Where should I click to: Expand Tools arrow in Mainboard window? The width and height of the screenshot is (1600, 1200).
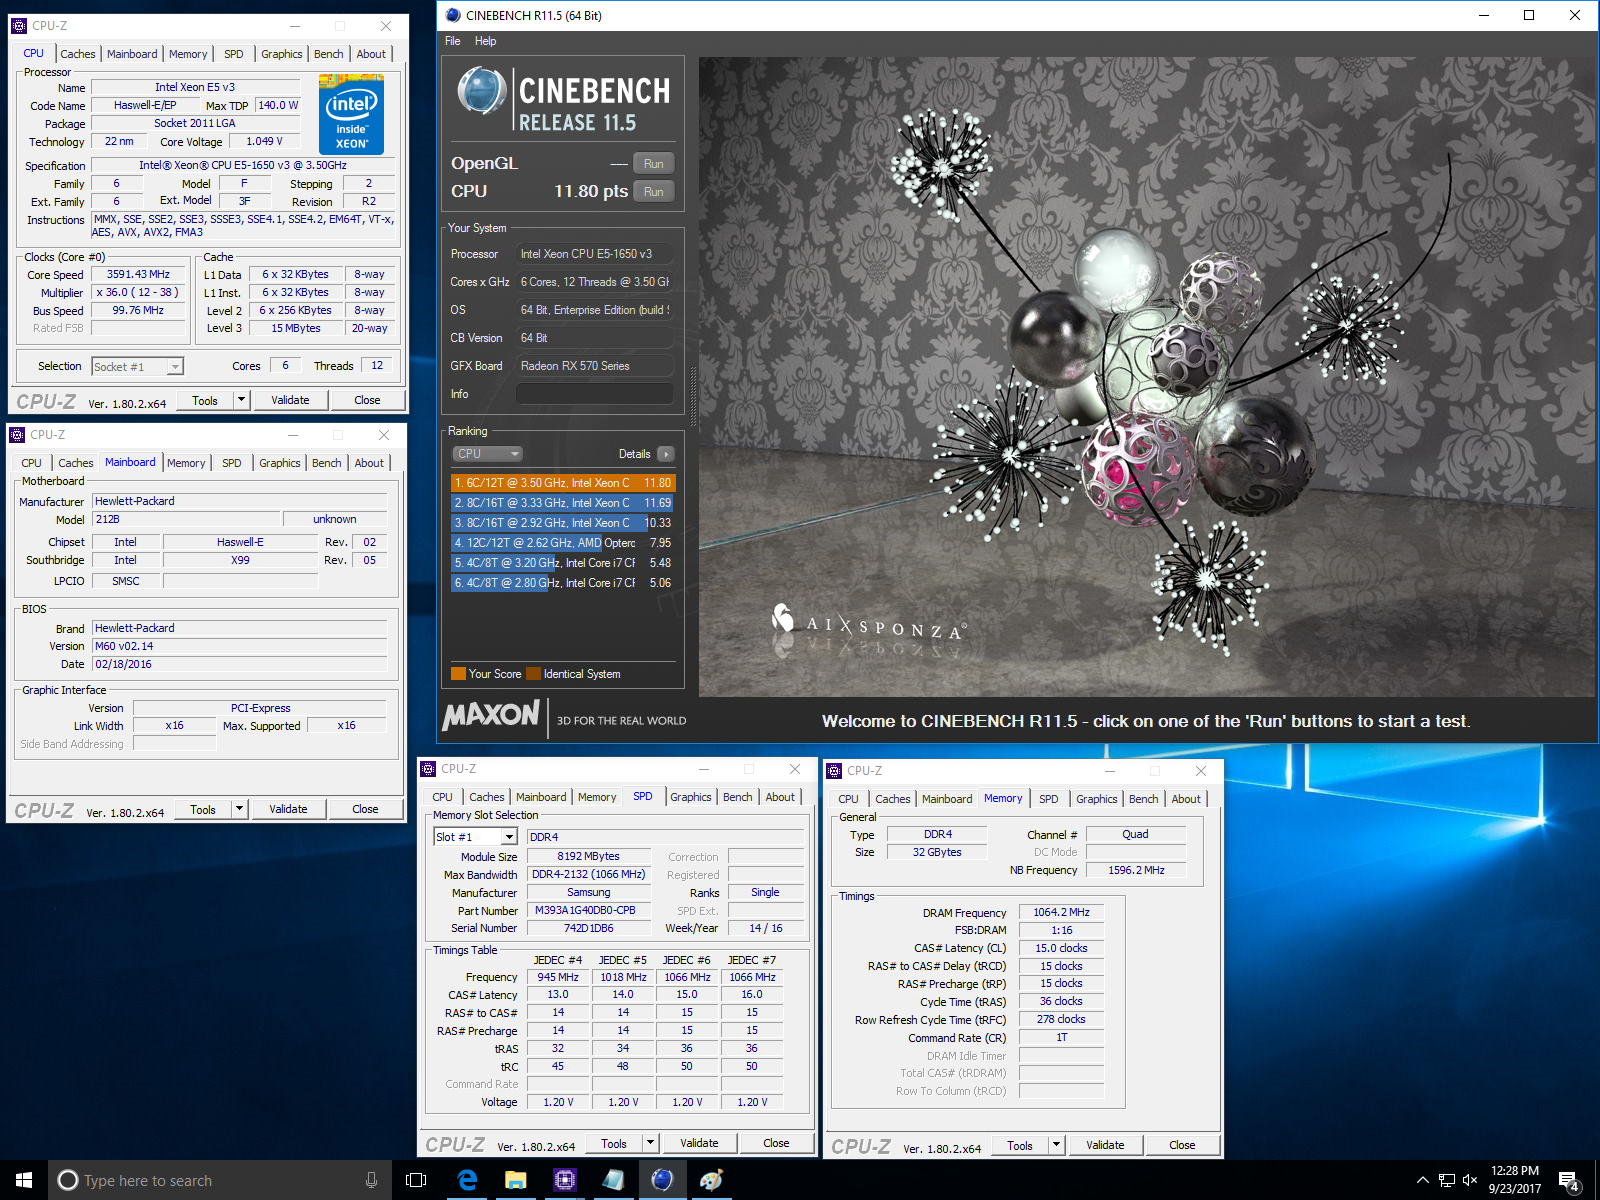point(239,809)
